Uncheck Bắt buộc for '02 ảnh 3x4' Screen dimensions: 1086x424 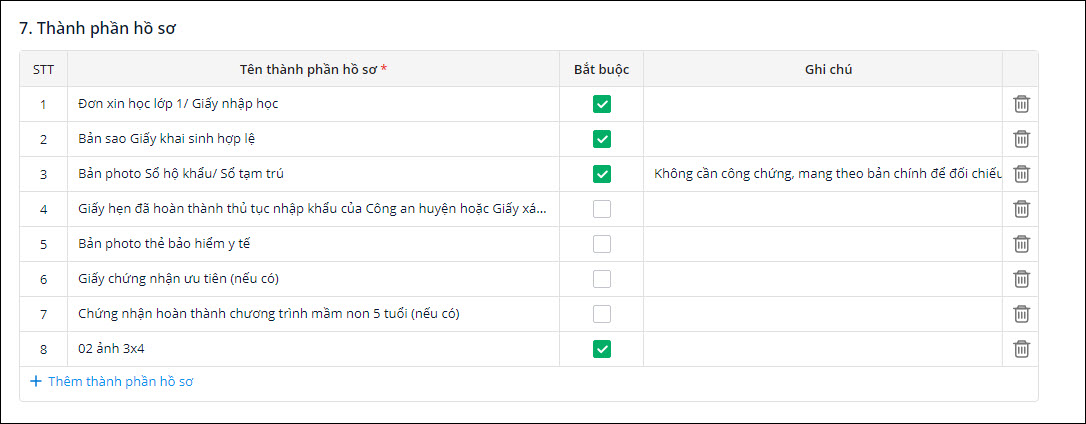[601, 349]
